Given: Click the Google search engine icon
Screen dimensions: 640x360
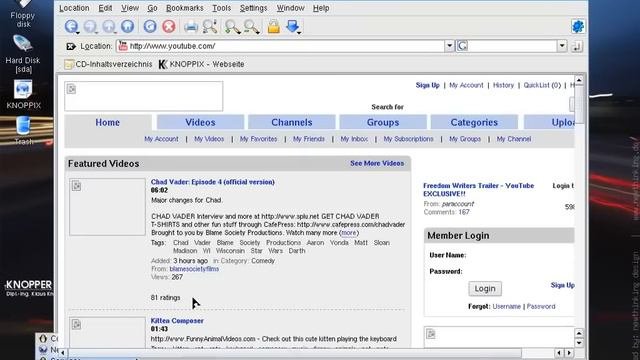Looking at the screenshot, I should pyautogui.click(x=462, y=46).
